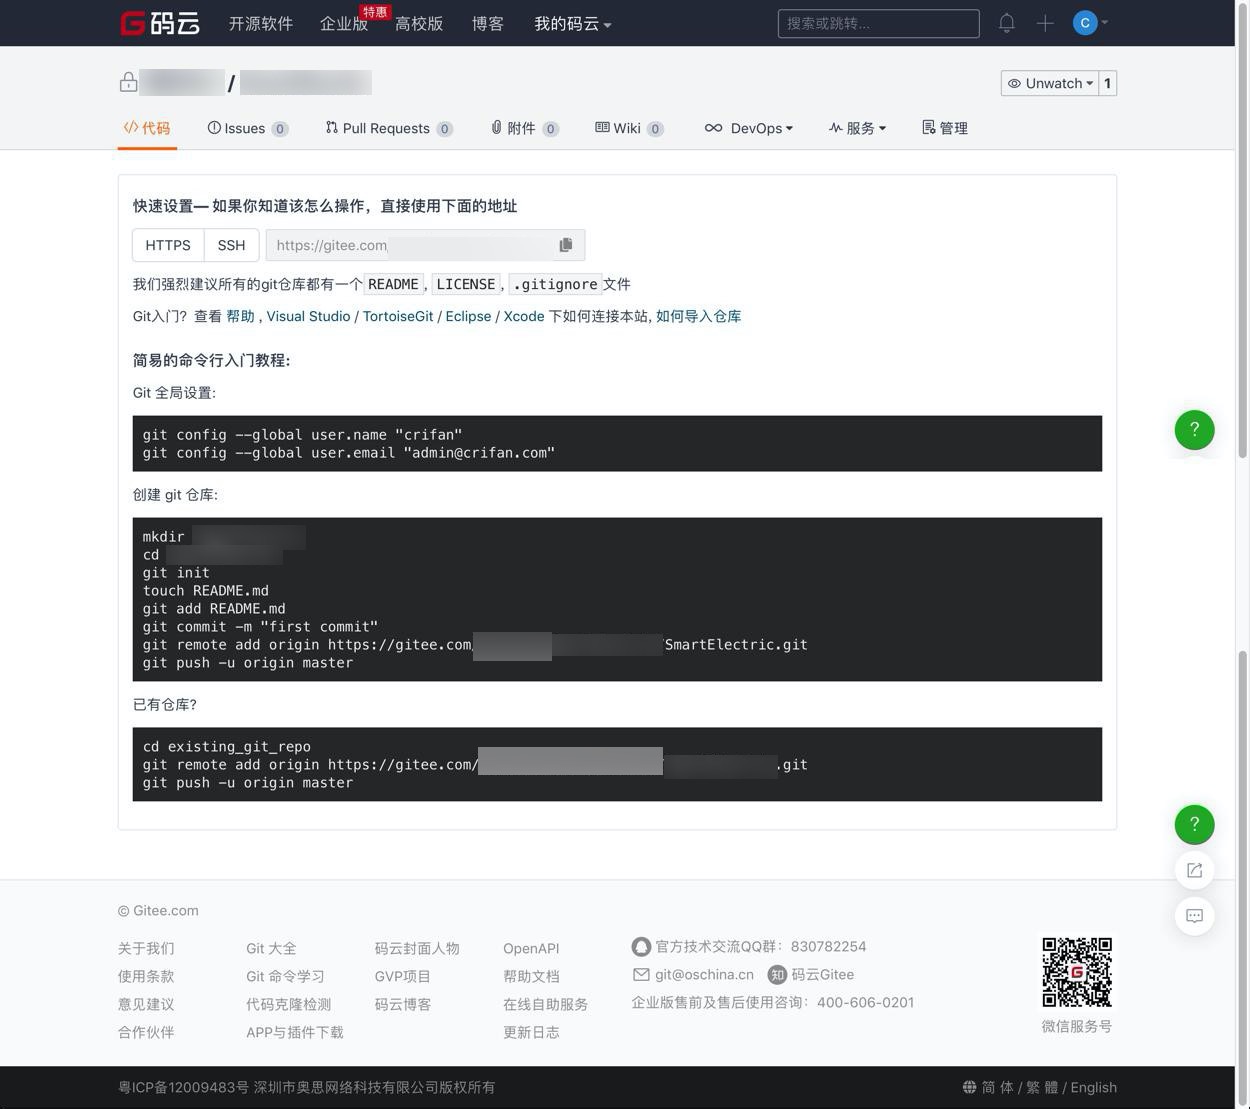1250x1109 pixels.
Task: Open the 附件 tab
Action: [x=525, y=128]
